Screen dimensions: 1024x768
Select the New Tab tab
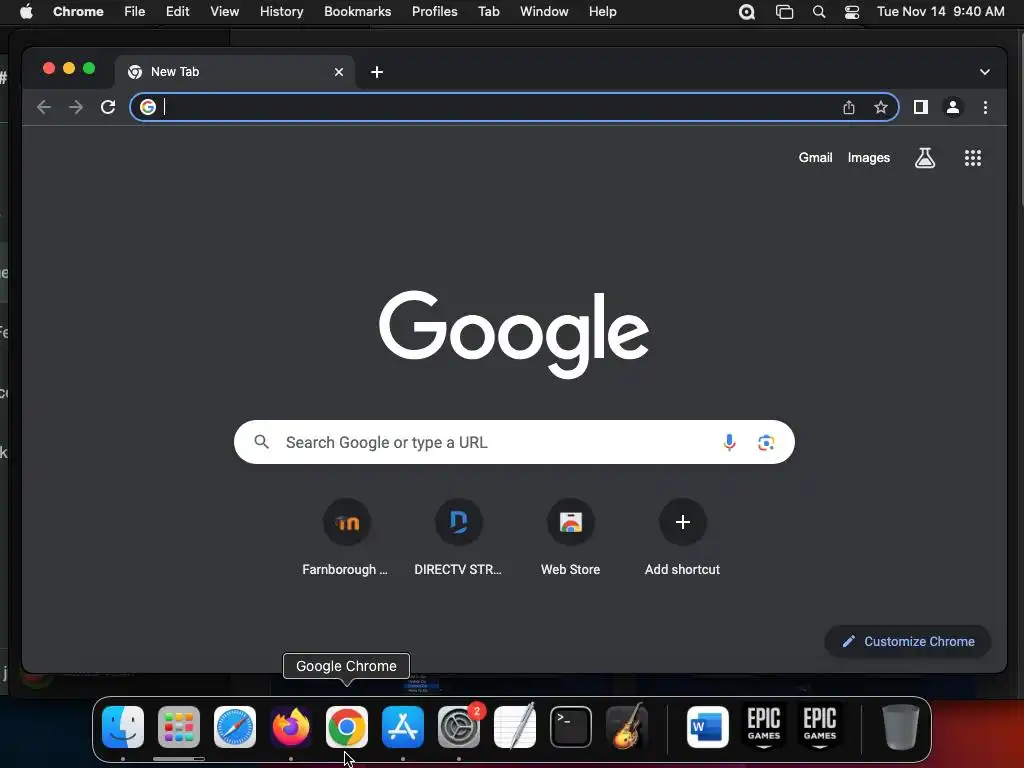click(x=234, y=72)
